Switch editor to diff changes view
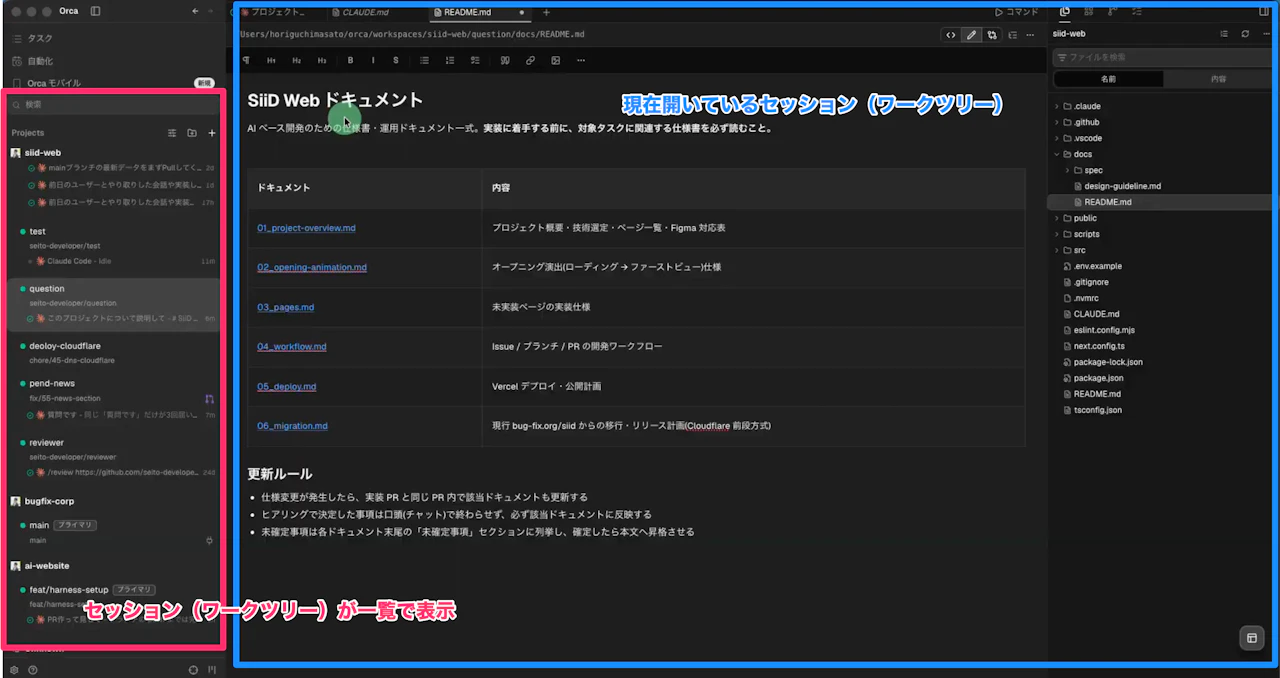Screen dimensions: 1280x678 coord(992,34)
